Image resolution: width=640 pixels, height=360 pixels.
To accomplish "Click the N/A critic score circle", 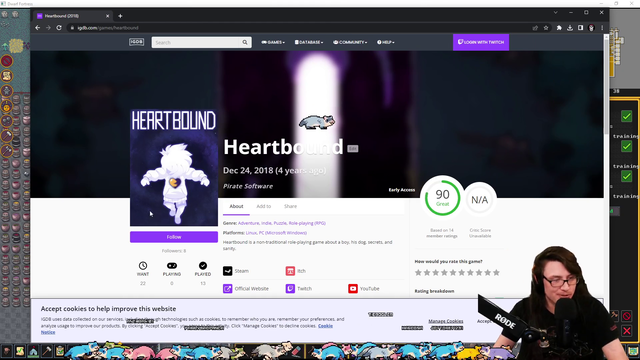I will tap(480, 200).
